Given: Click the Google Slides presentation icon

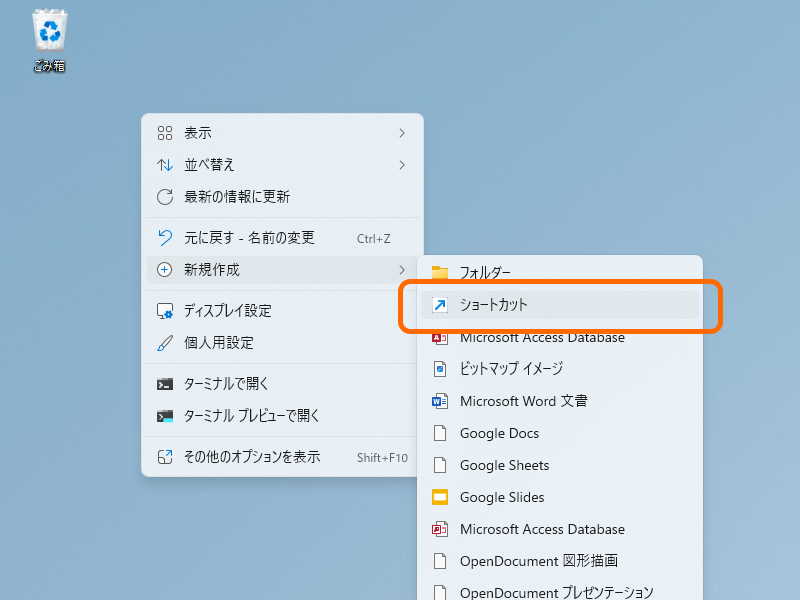Looking at the screenshot, I should 442,497.
